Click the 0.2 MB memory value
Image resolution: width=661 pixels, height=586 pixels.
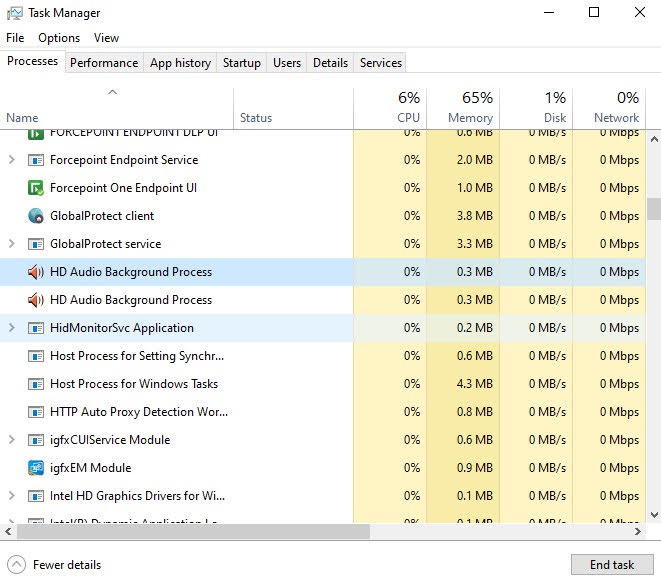pyautogui.click(x=475, y=328)
